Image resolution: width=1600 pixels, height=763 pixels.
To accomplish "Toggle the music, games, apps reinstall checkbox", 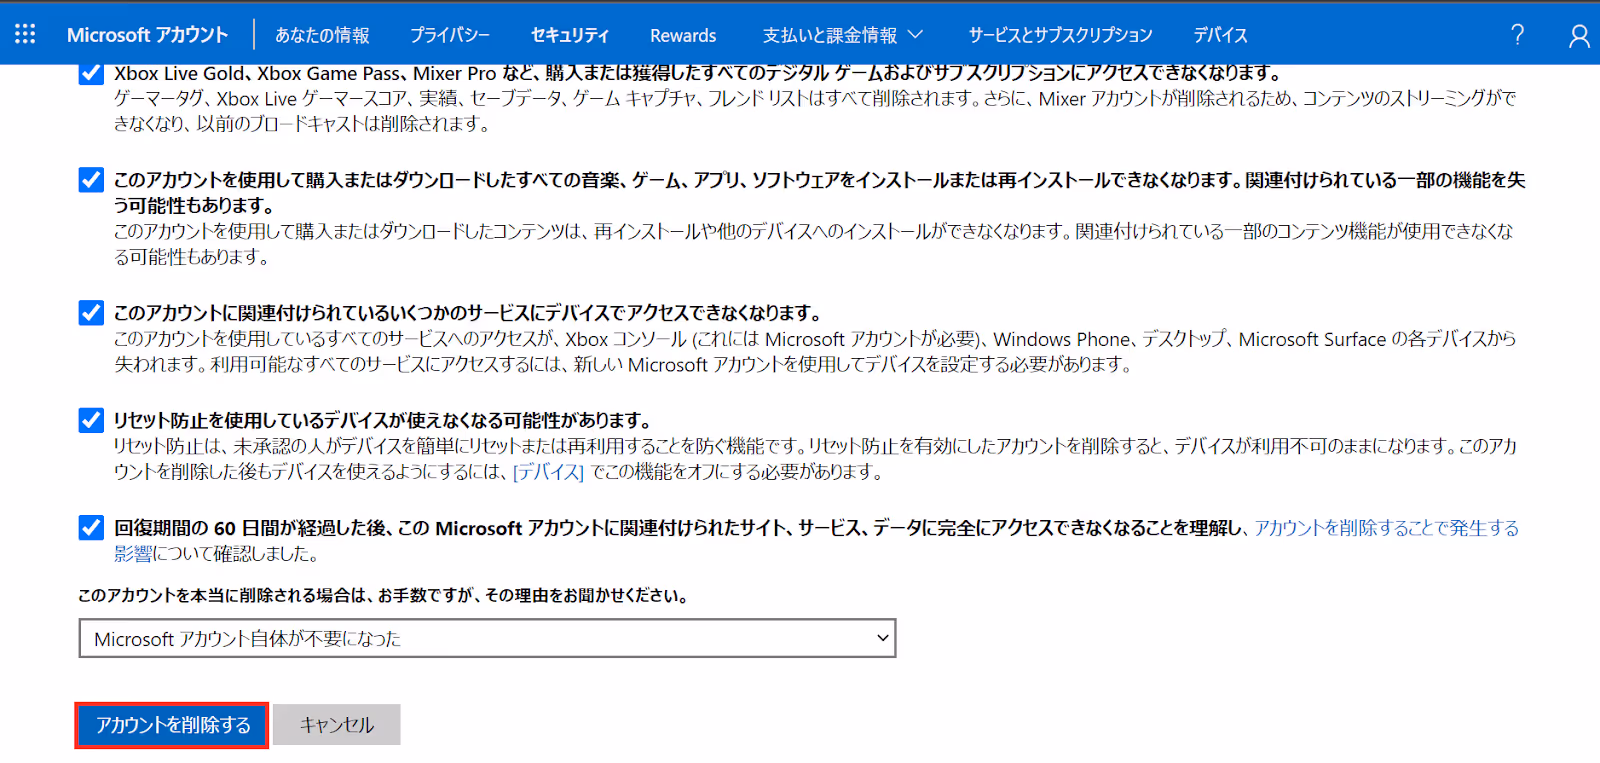I will [91, 180].
